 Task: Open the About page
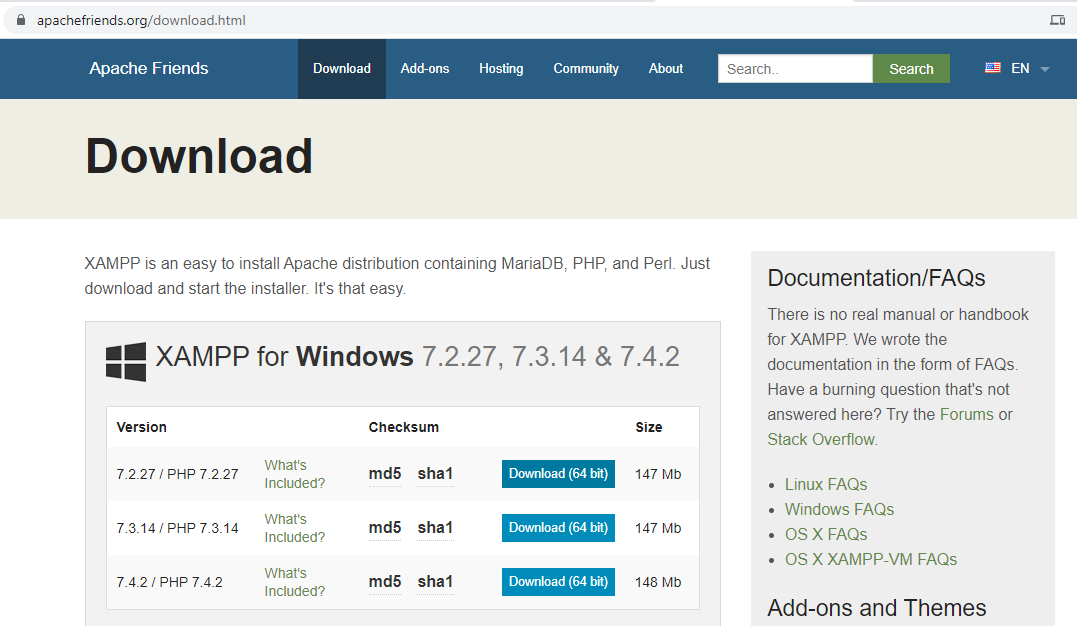[x=665, y=68]
